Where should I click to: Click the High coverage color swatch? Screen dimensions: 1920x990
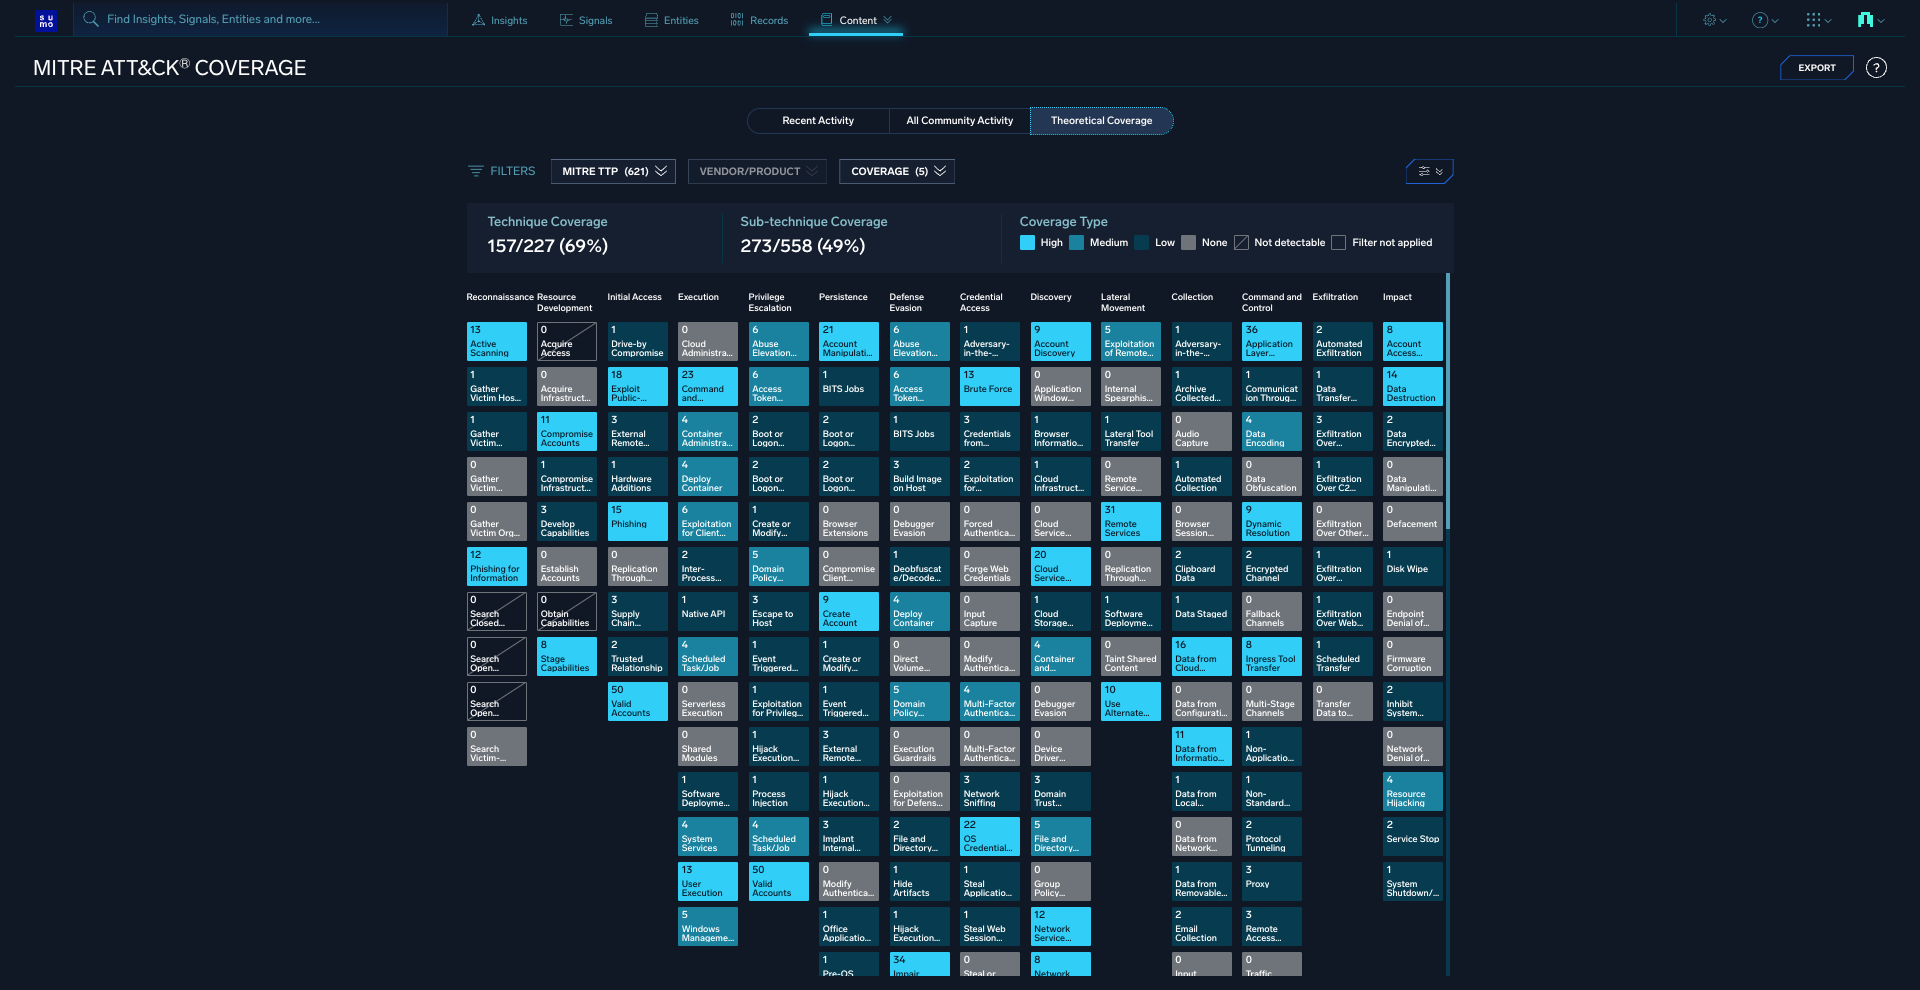point(1027,243)
